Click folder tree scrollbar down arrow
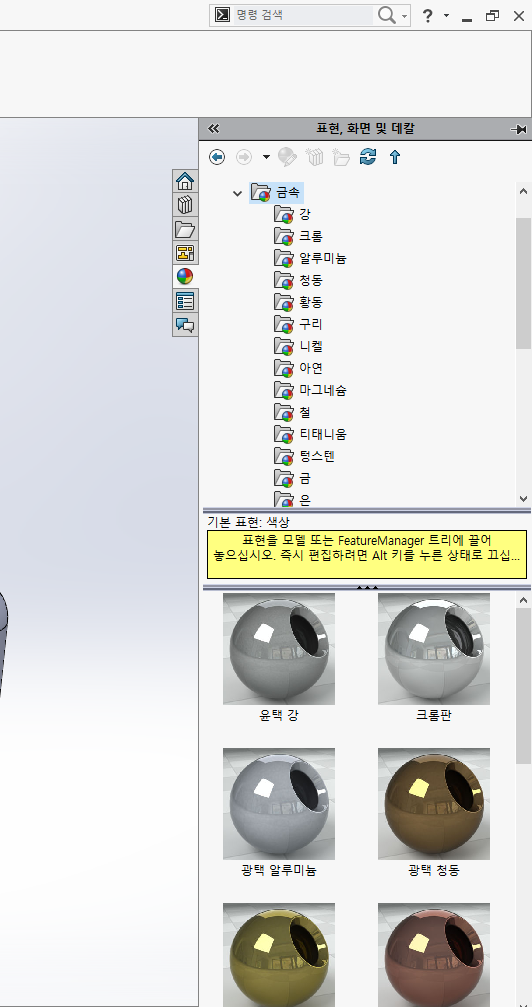This screenshot has width=532, height=1007. [x=523, y=498]
